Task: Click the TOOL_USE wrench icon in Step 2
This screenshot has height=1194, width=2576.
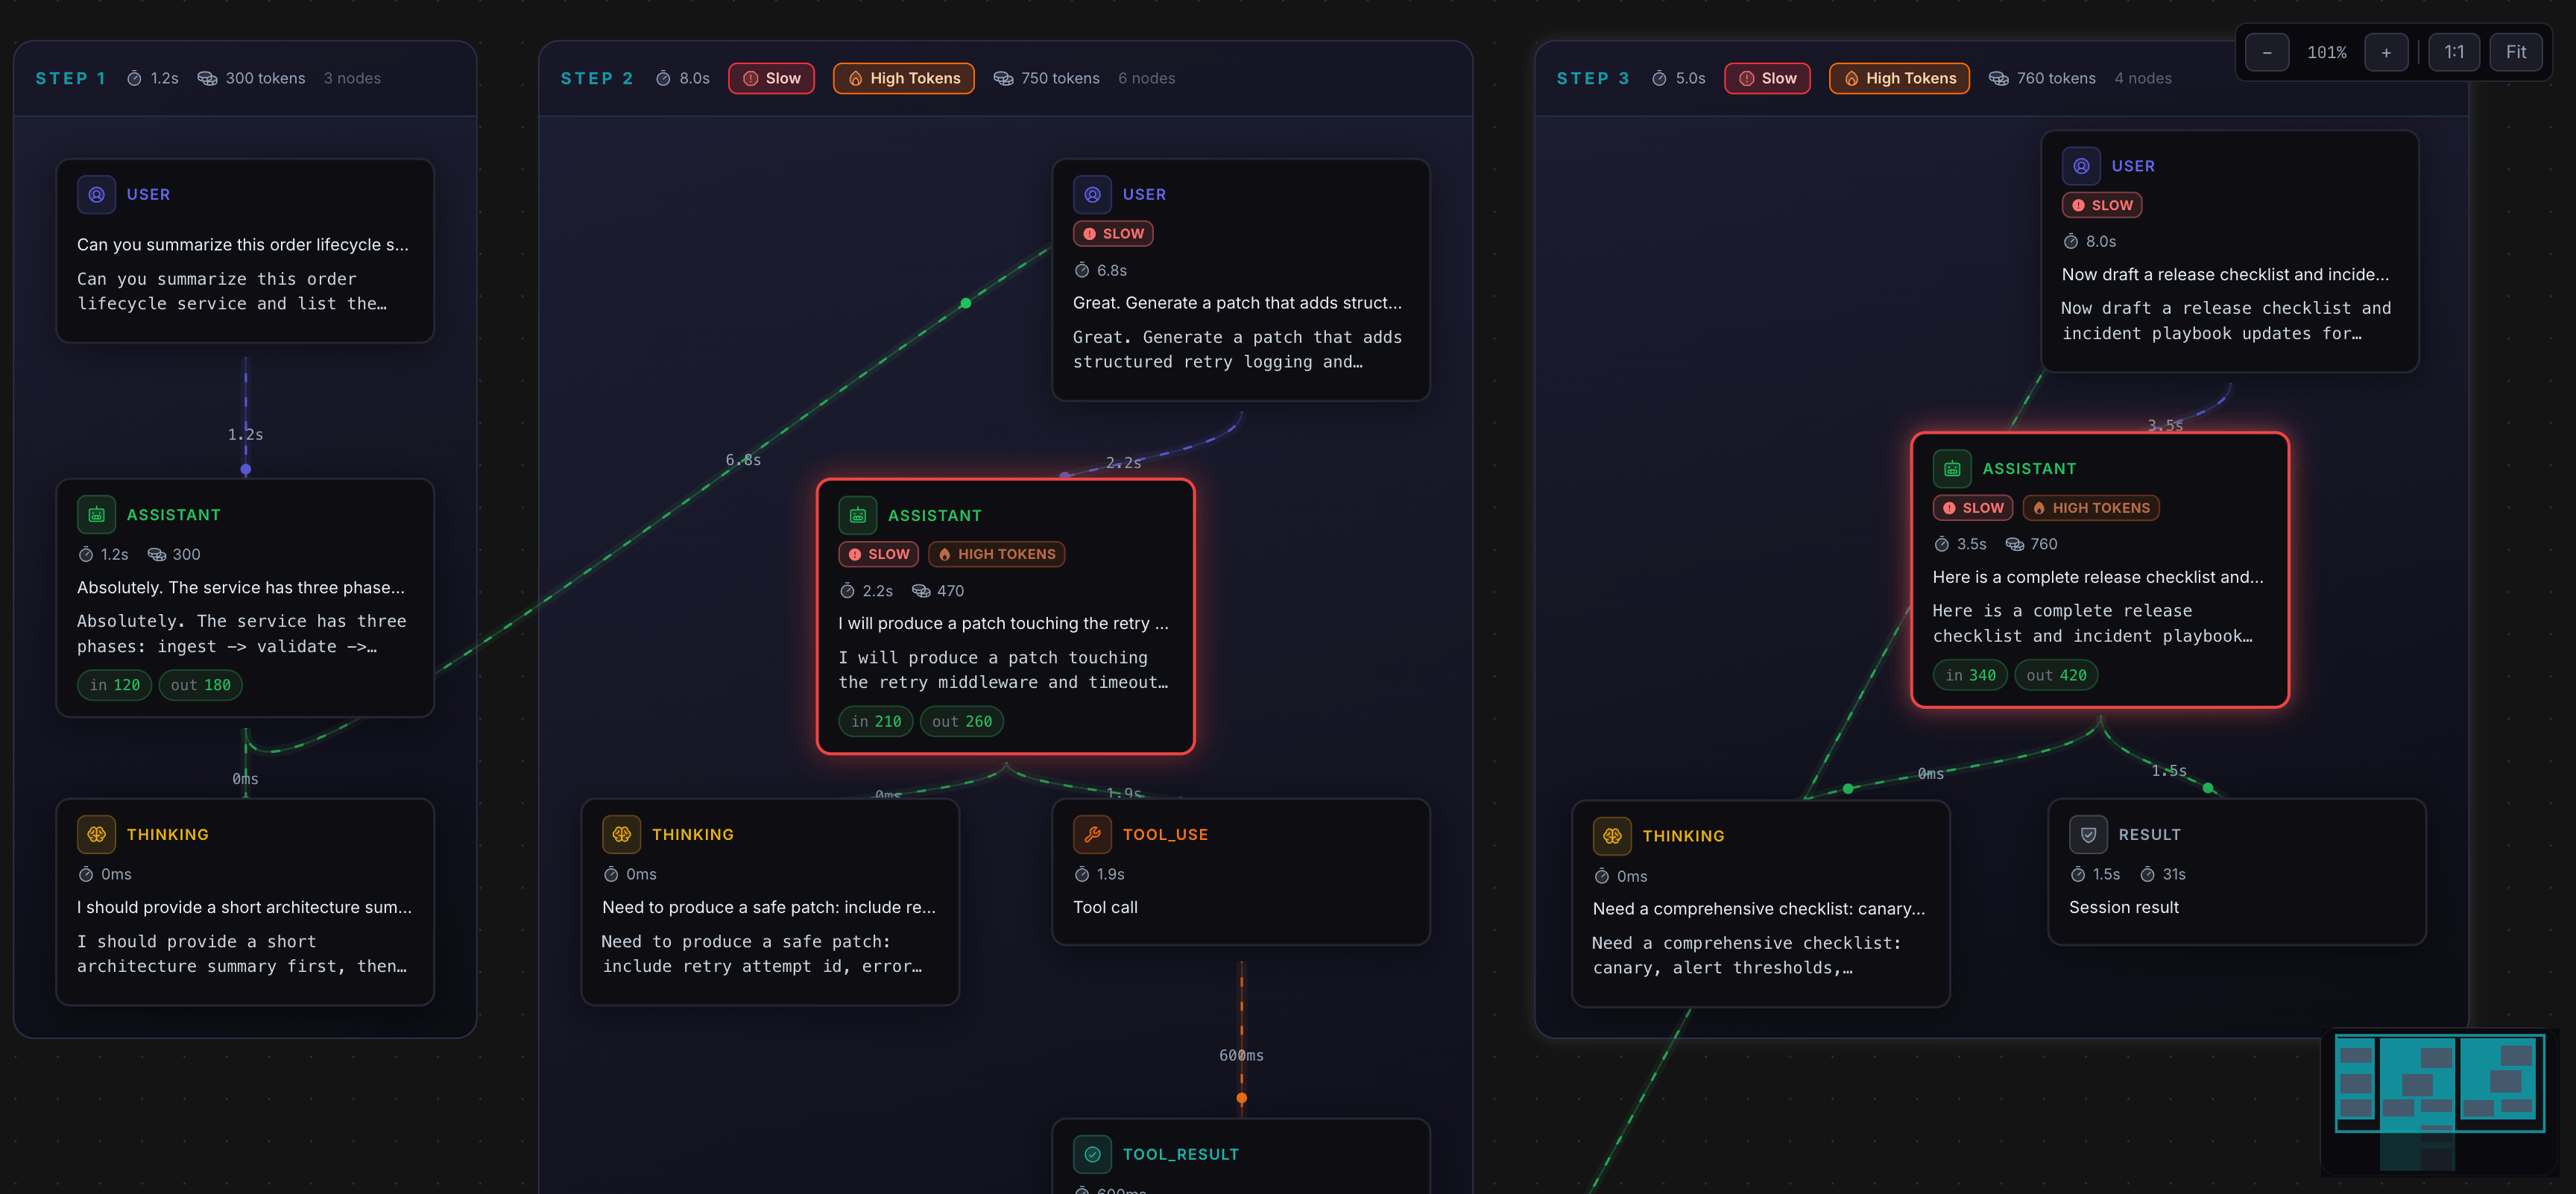Action: click(1092, 834)
